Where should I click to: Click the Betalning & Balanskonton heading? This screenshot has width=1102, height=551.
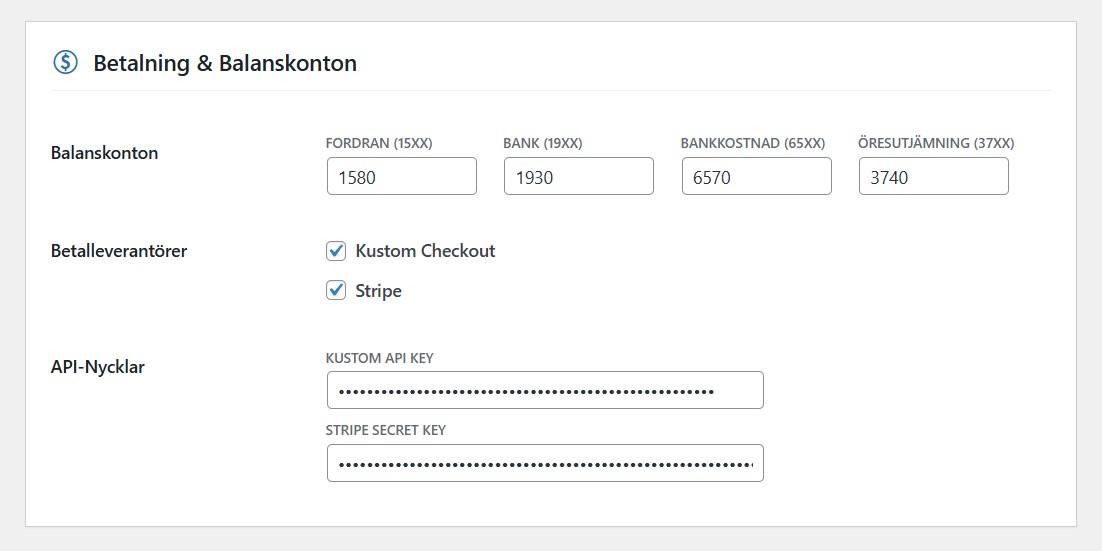coord(225,63)
